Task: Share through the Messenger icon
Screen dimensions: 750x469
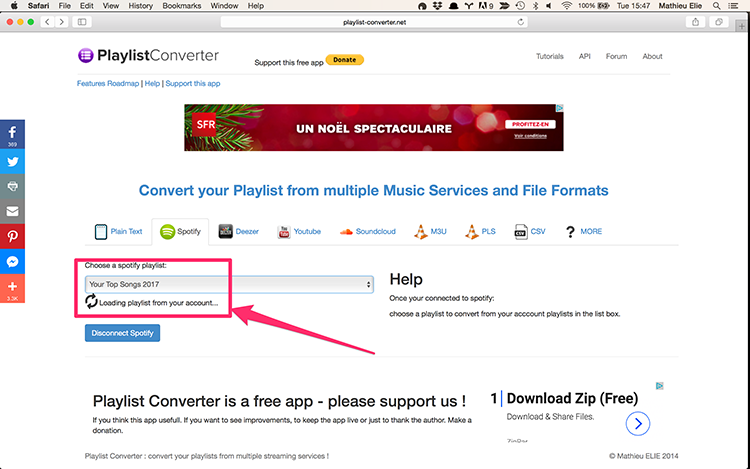Action: coord(12,262)
